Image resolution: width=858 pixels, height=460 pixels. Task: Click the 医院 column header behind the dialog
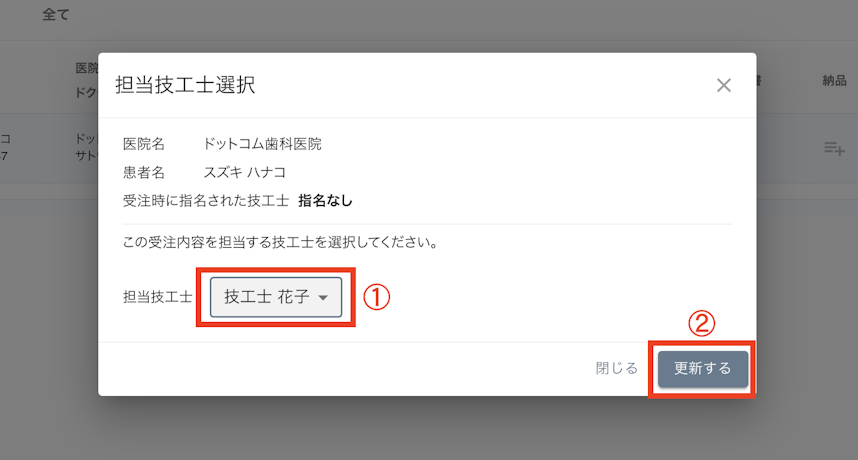pos(87,68)
